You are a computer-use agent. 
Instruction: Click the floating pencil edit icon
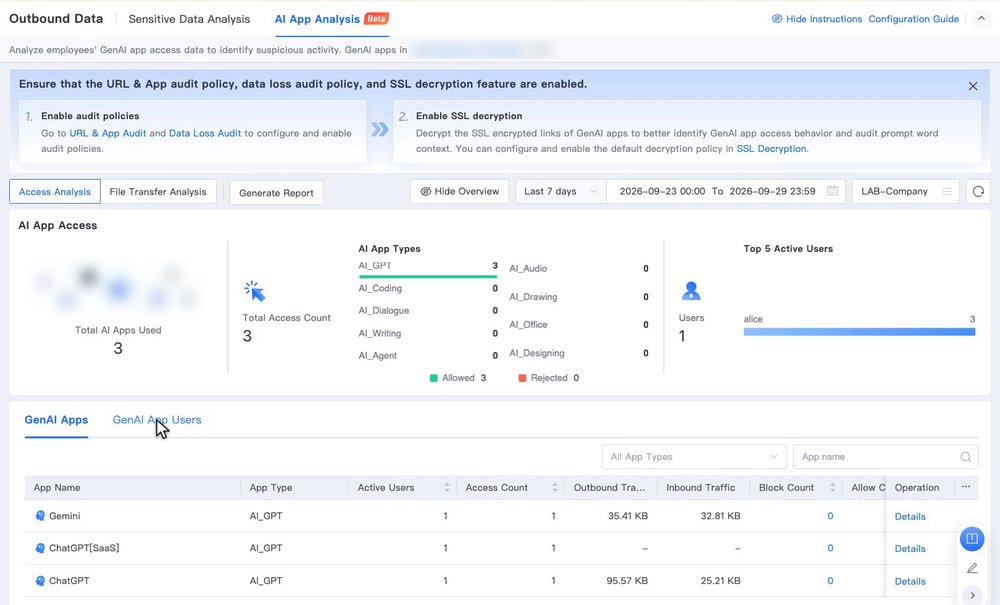coord(972,568)
